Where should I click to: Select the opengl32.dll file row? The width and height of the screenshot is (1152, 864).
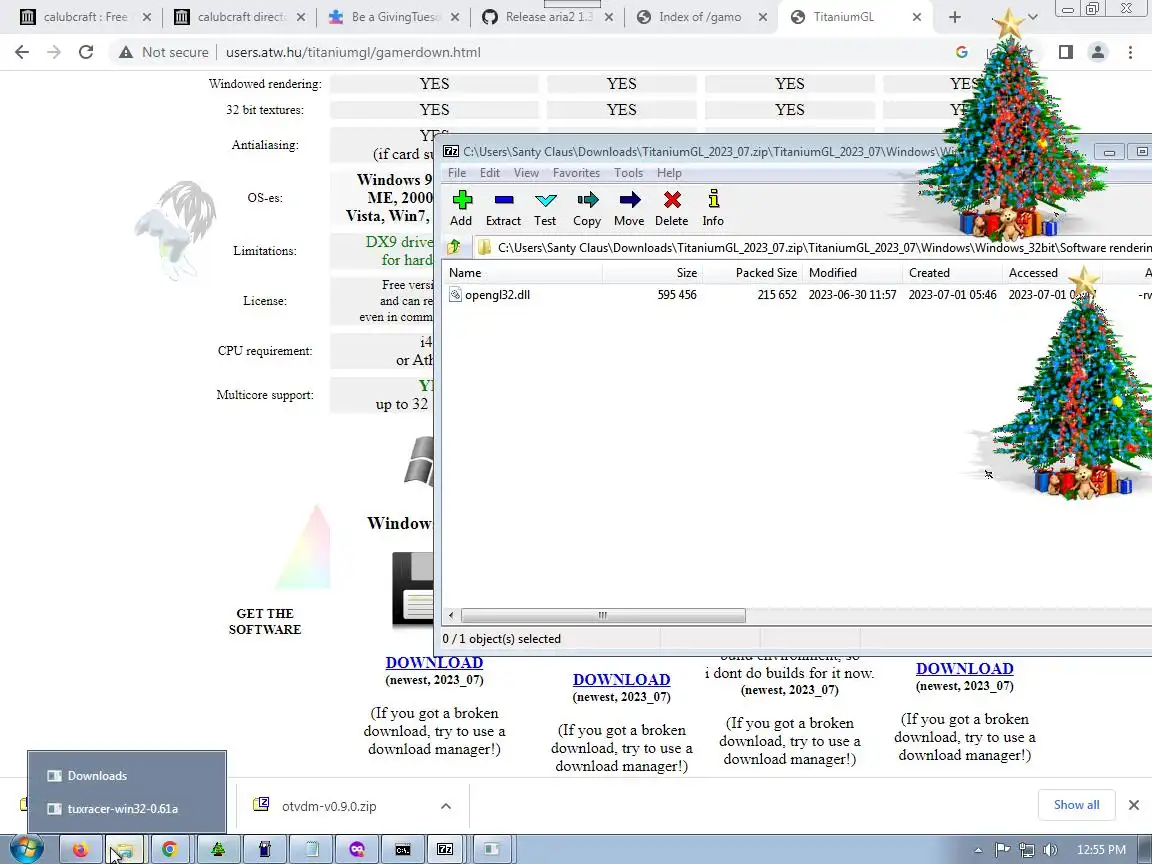[796, 295]
